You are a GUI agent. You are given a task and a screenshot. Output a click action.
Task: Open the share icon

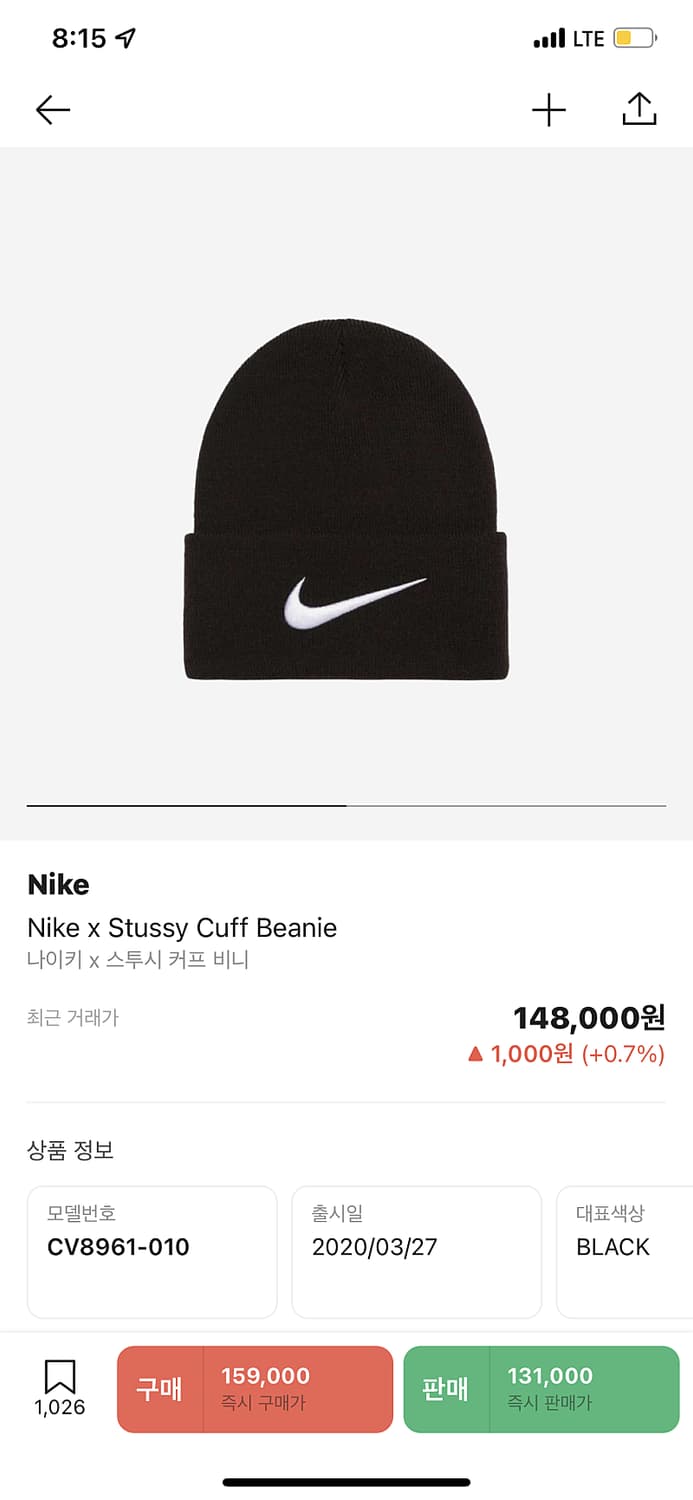click(639, 109)
